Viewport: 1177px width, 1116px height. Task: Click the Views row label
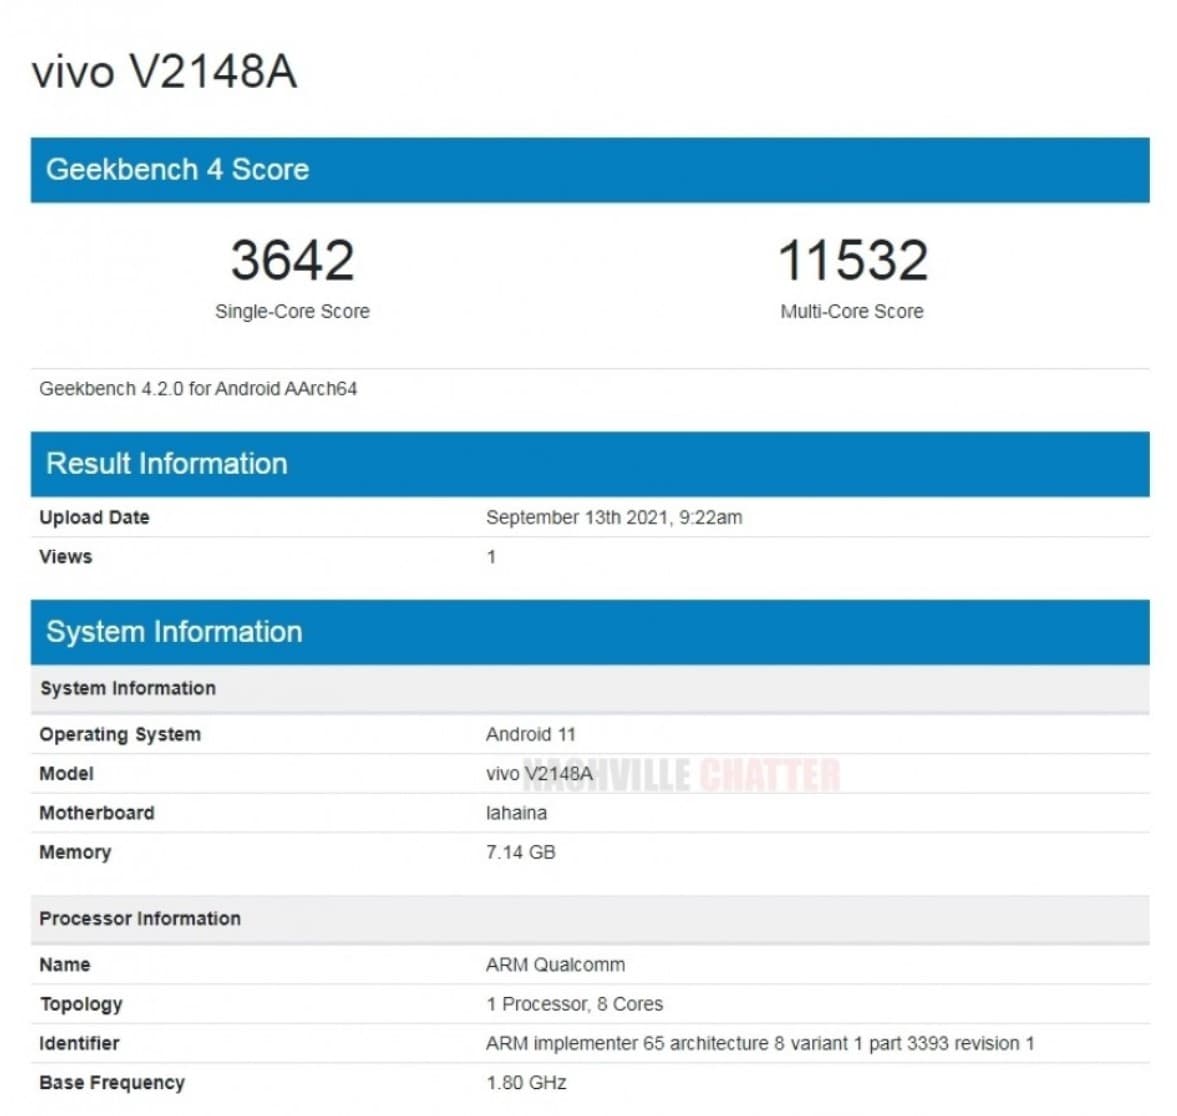tap(66, 557)
